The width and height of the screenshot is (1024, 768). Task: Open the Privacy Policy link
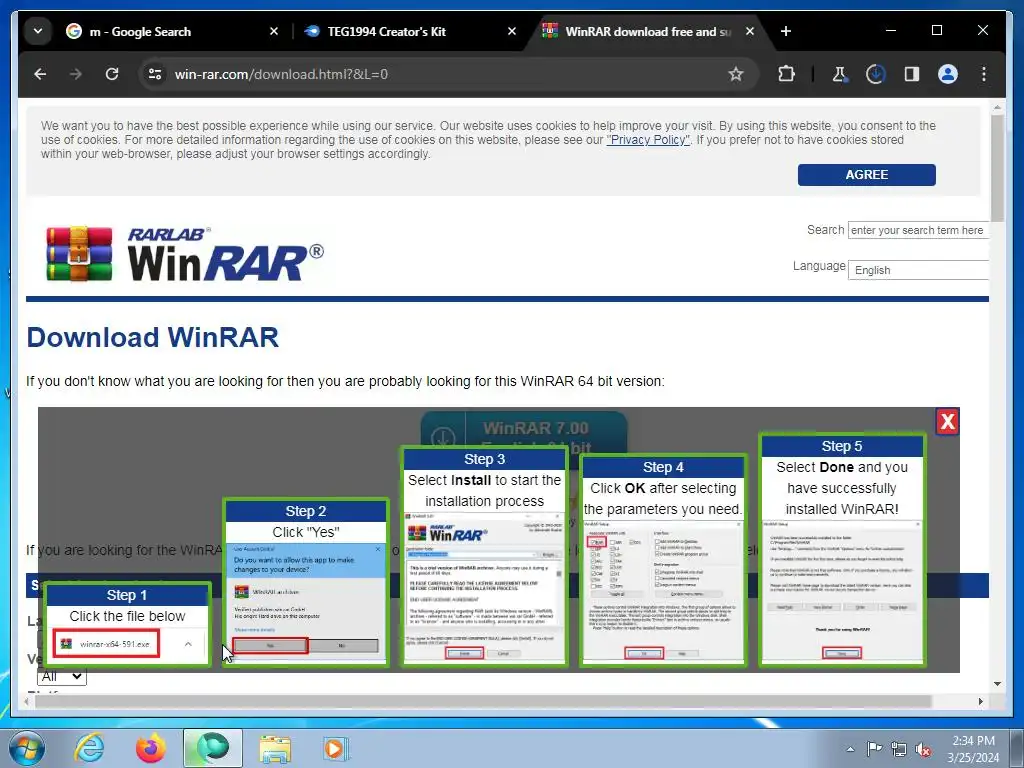pyautogui.click(x=648, y=140)
